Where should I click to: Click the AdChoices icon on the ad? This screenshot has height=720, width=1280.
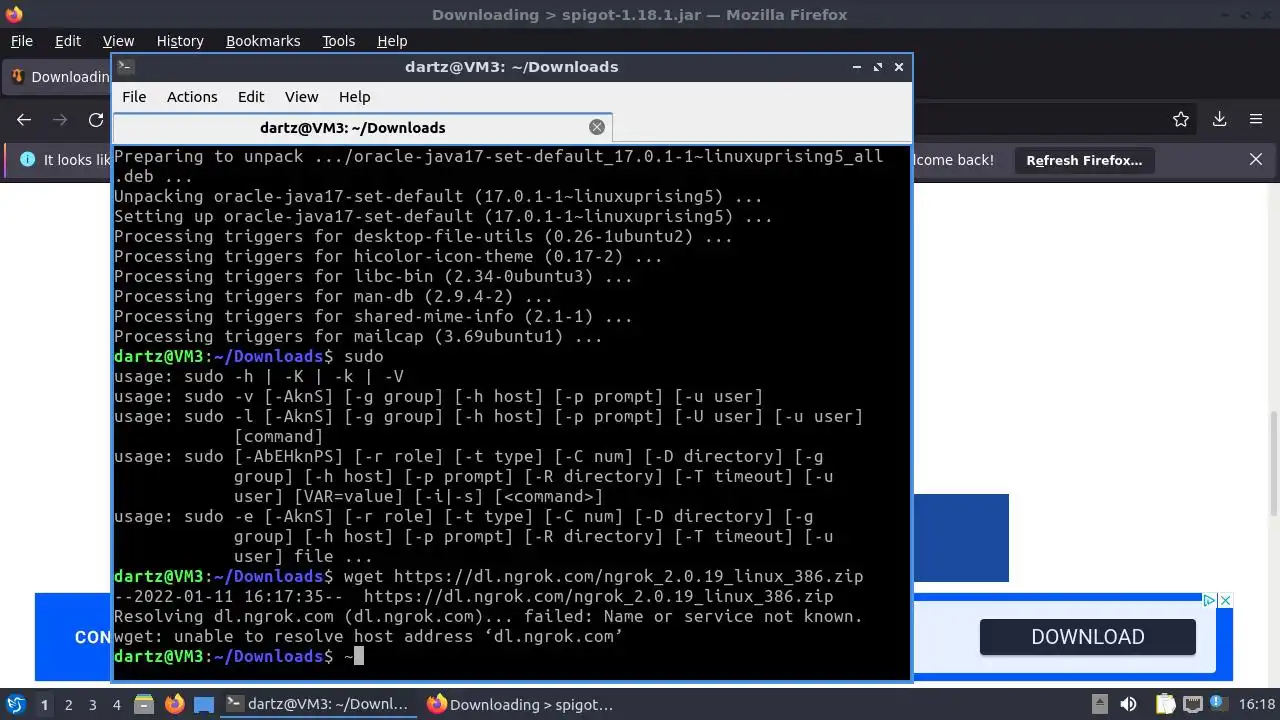(1209, 600)
